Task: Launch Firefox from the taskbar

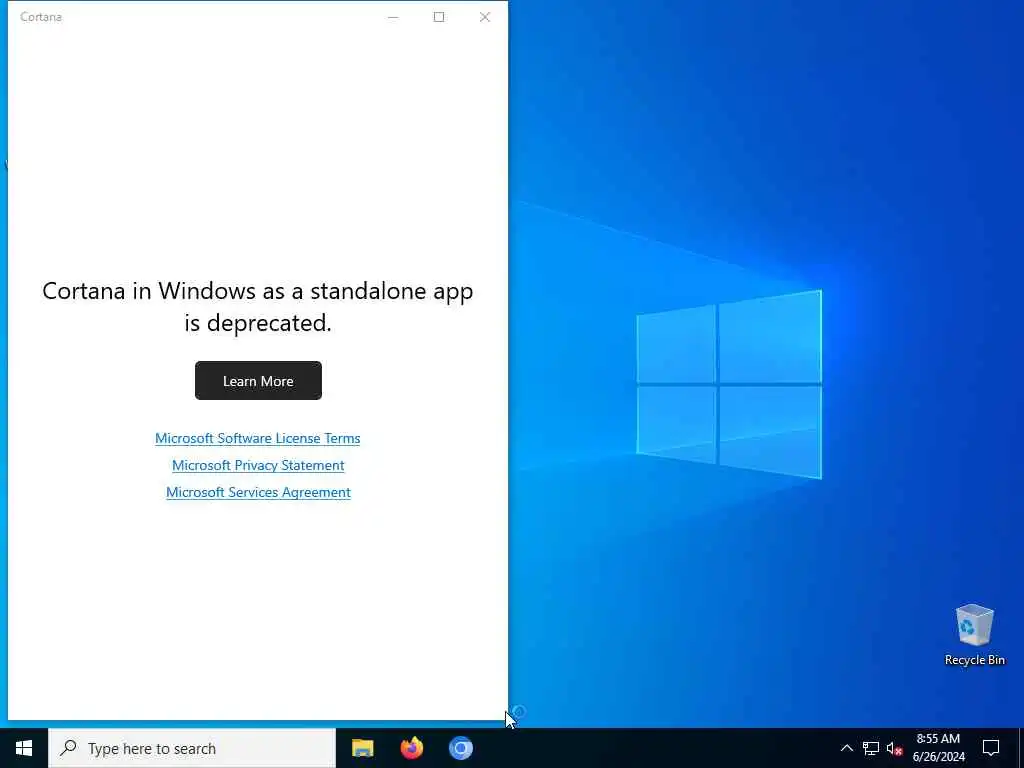Action: click(x=411, y=748)
